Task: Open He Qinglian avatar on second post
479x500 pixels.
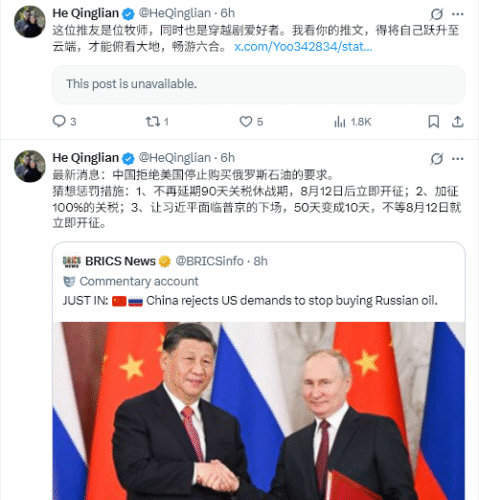Action: pos(30,166)
